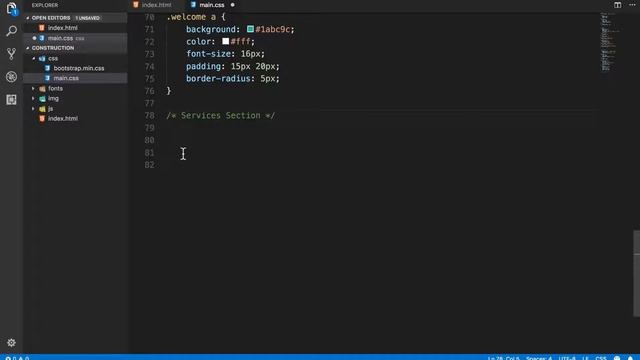Image resolution: width=640 pixels, height=360 pixels.
Task: Click the minimap code overview
Action: pos(609,42)
